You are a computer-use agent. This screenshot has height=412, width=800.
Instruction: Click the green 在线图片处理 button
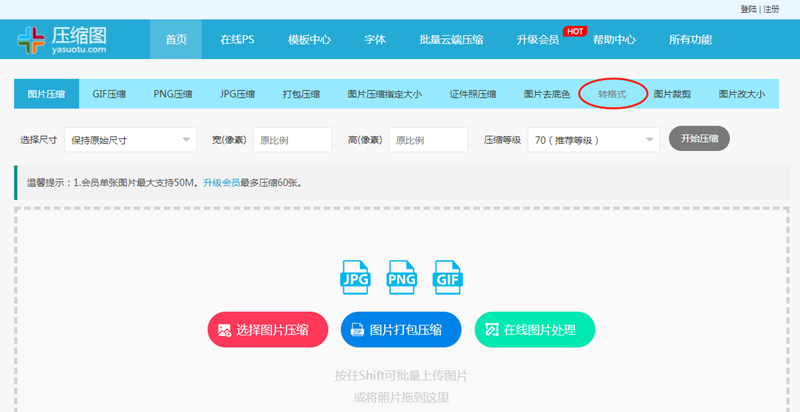tap(535, 329)
